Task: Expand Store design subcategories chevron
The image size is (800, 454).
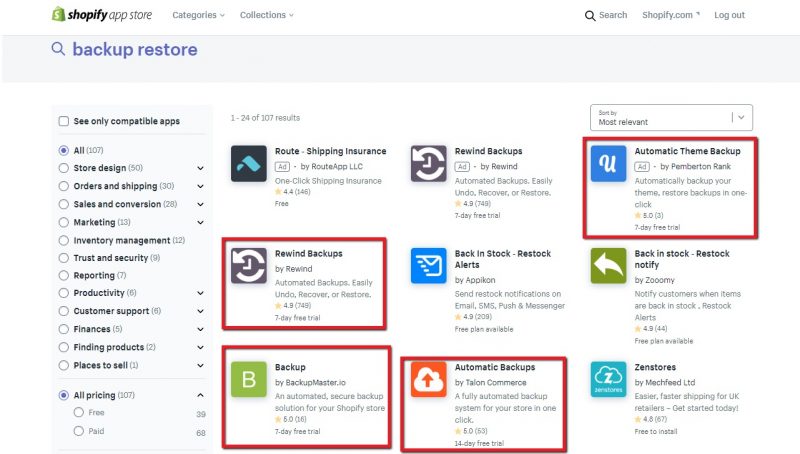Action: point(201,168)
